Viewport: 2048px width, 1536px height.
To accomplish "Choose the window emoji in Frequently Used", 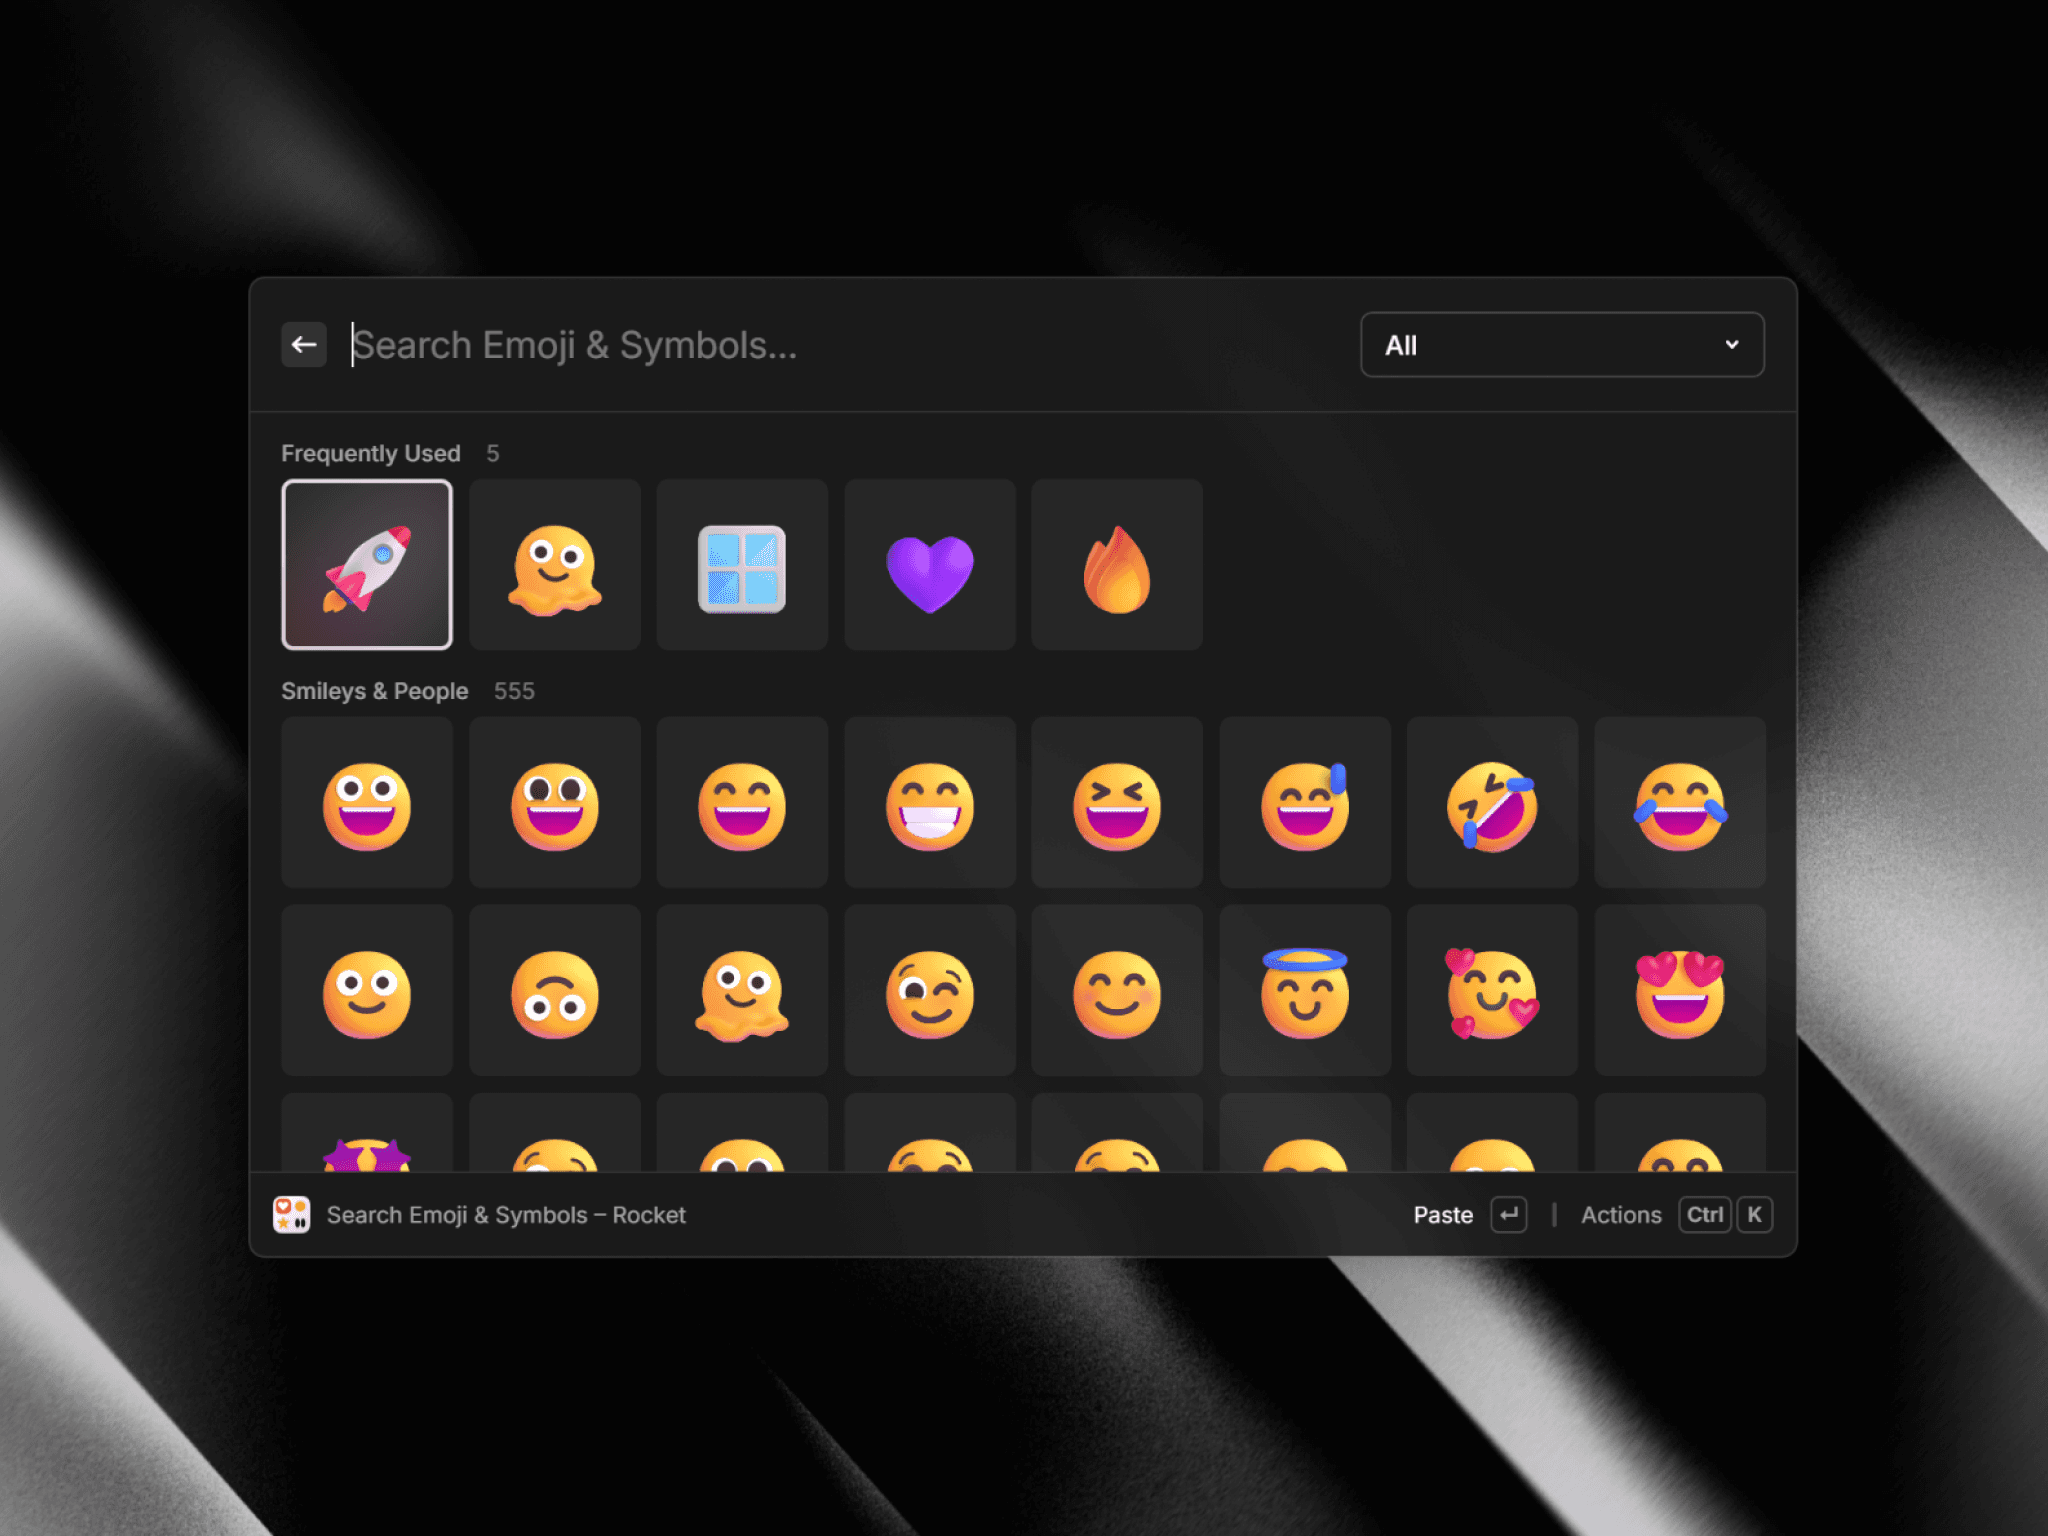I will 742,565.
